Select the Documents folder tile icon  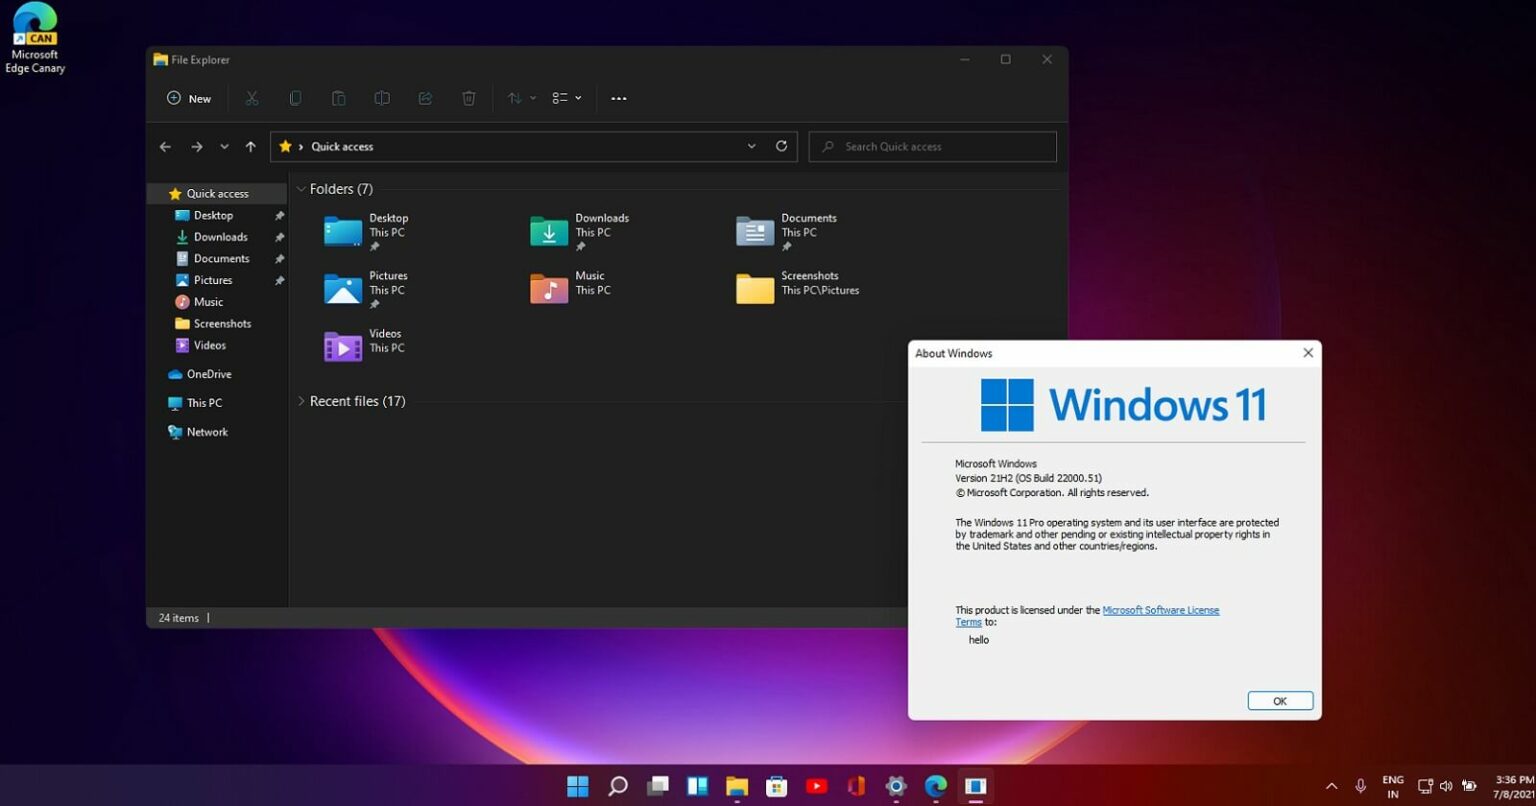(755, 231)
